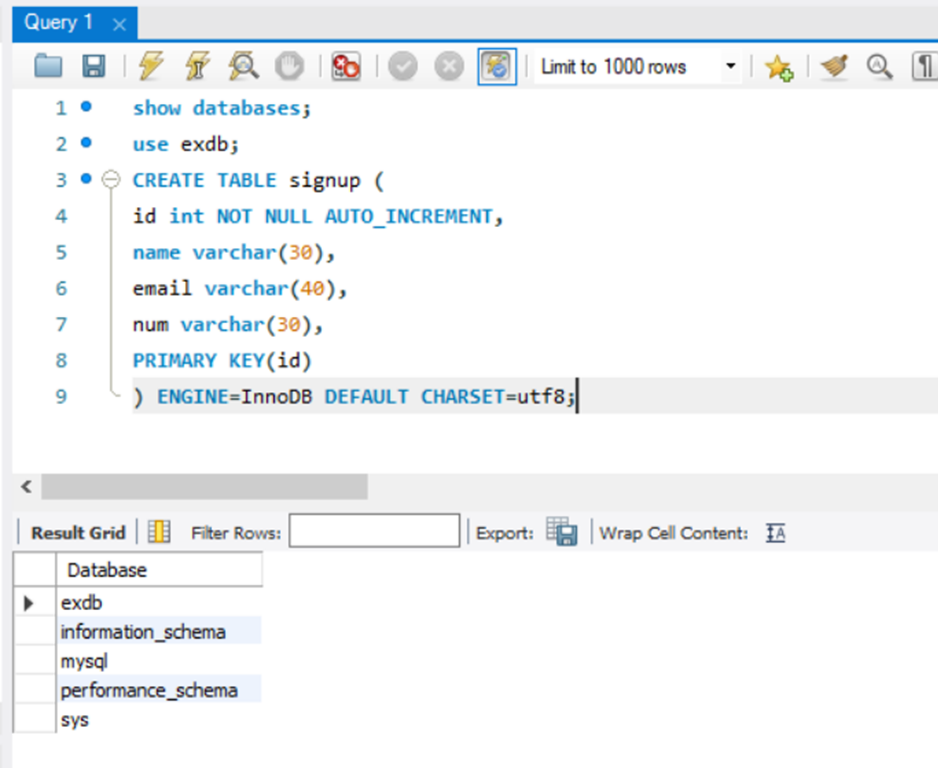Click the 'email varchar(40),' line

240,289
